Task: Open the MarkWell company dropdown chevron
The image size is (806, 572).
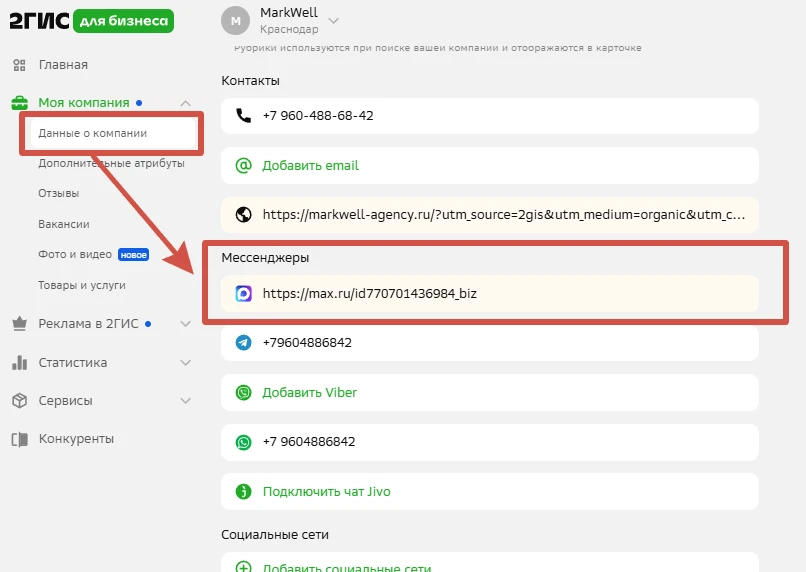Action: (334, 21)
